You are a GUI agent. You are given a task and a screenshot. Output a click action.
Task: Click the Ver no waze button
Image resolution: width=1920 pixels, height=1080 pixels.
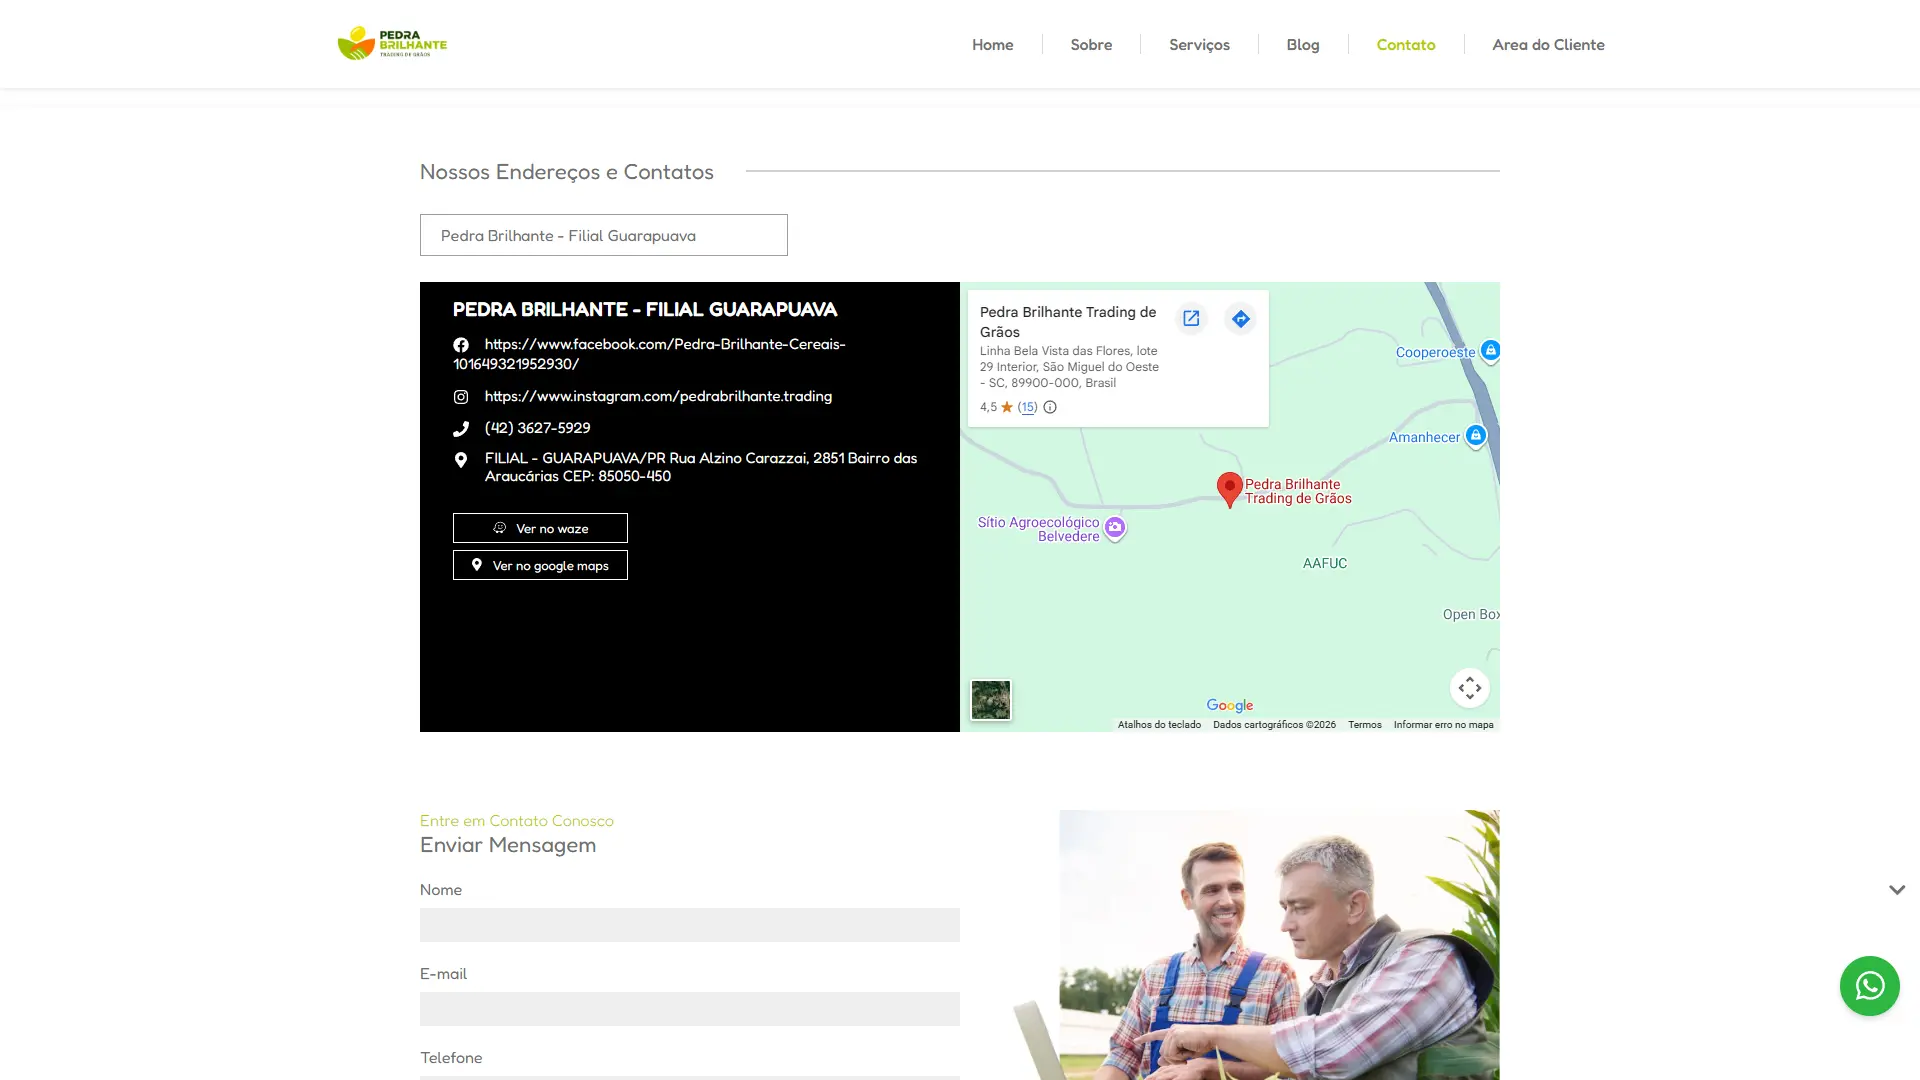click(540, 528)
